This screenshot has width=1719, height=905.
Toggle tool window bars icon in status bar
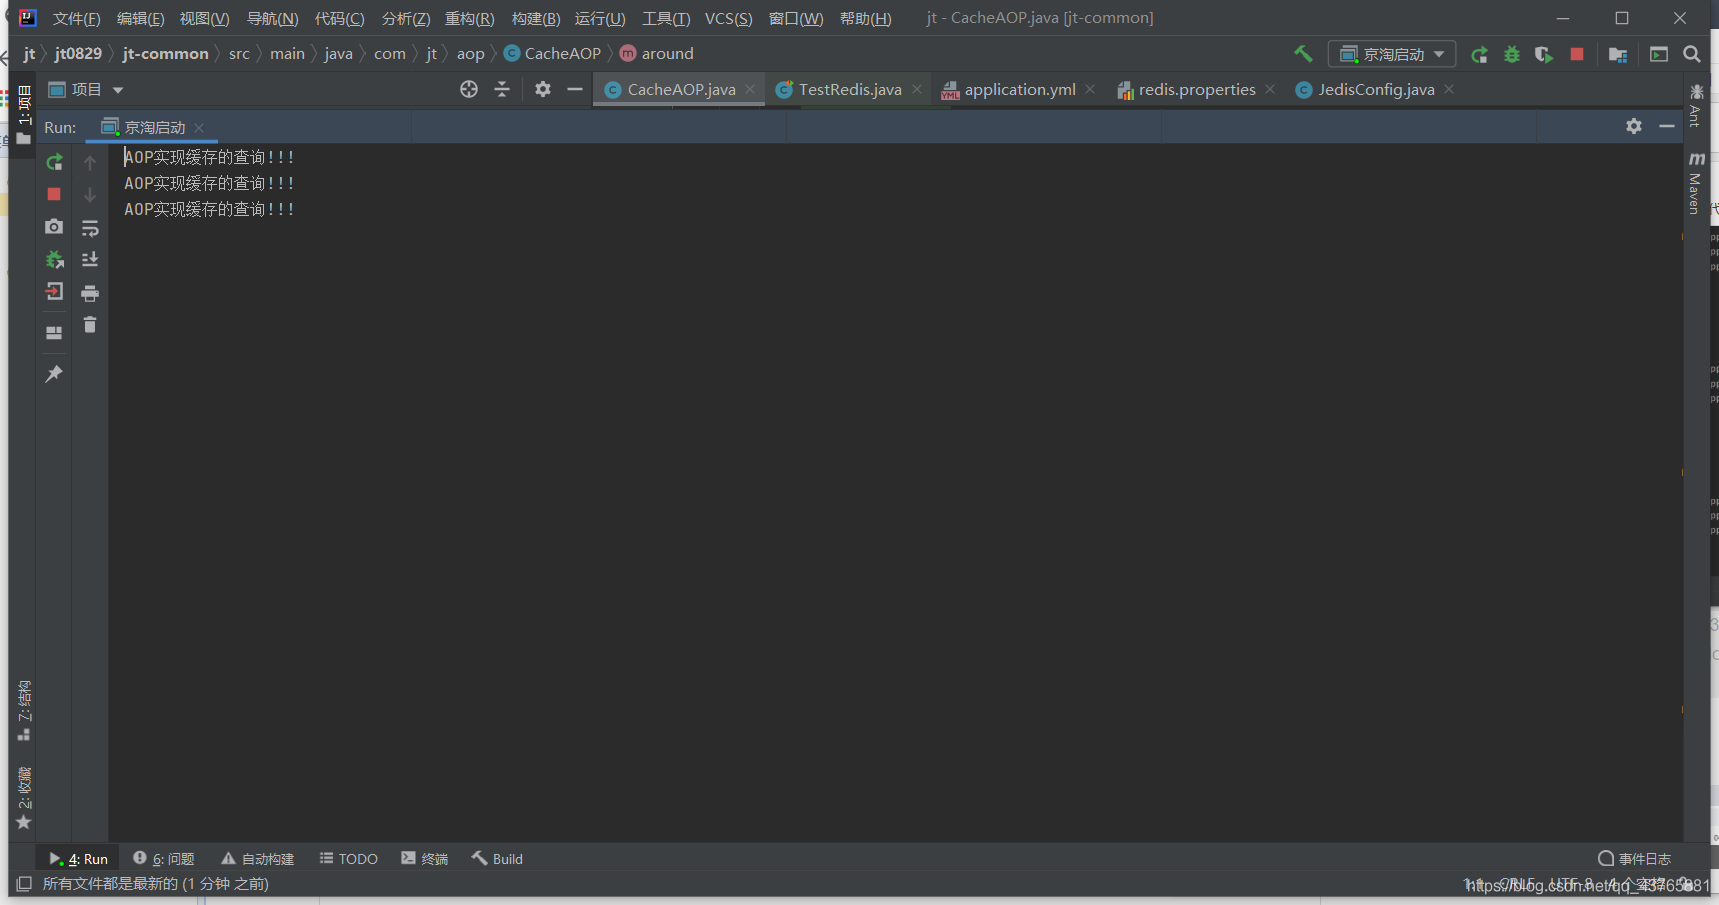[25, 884]
